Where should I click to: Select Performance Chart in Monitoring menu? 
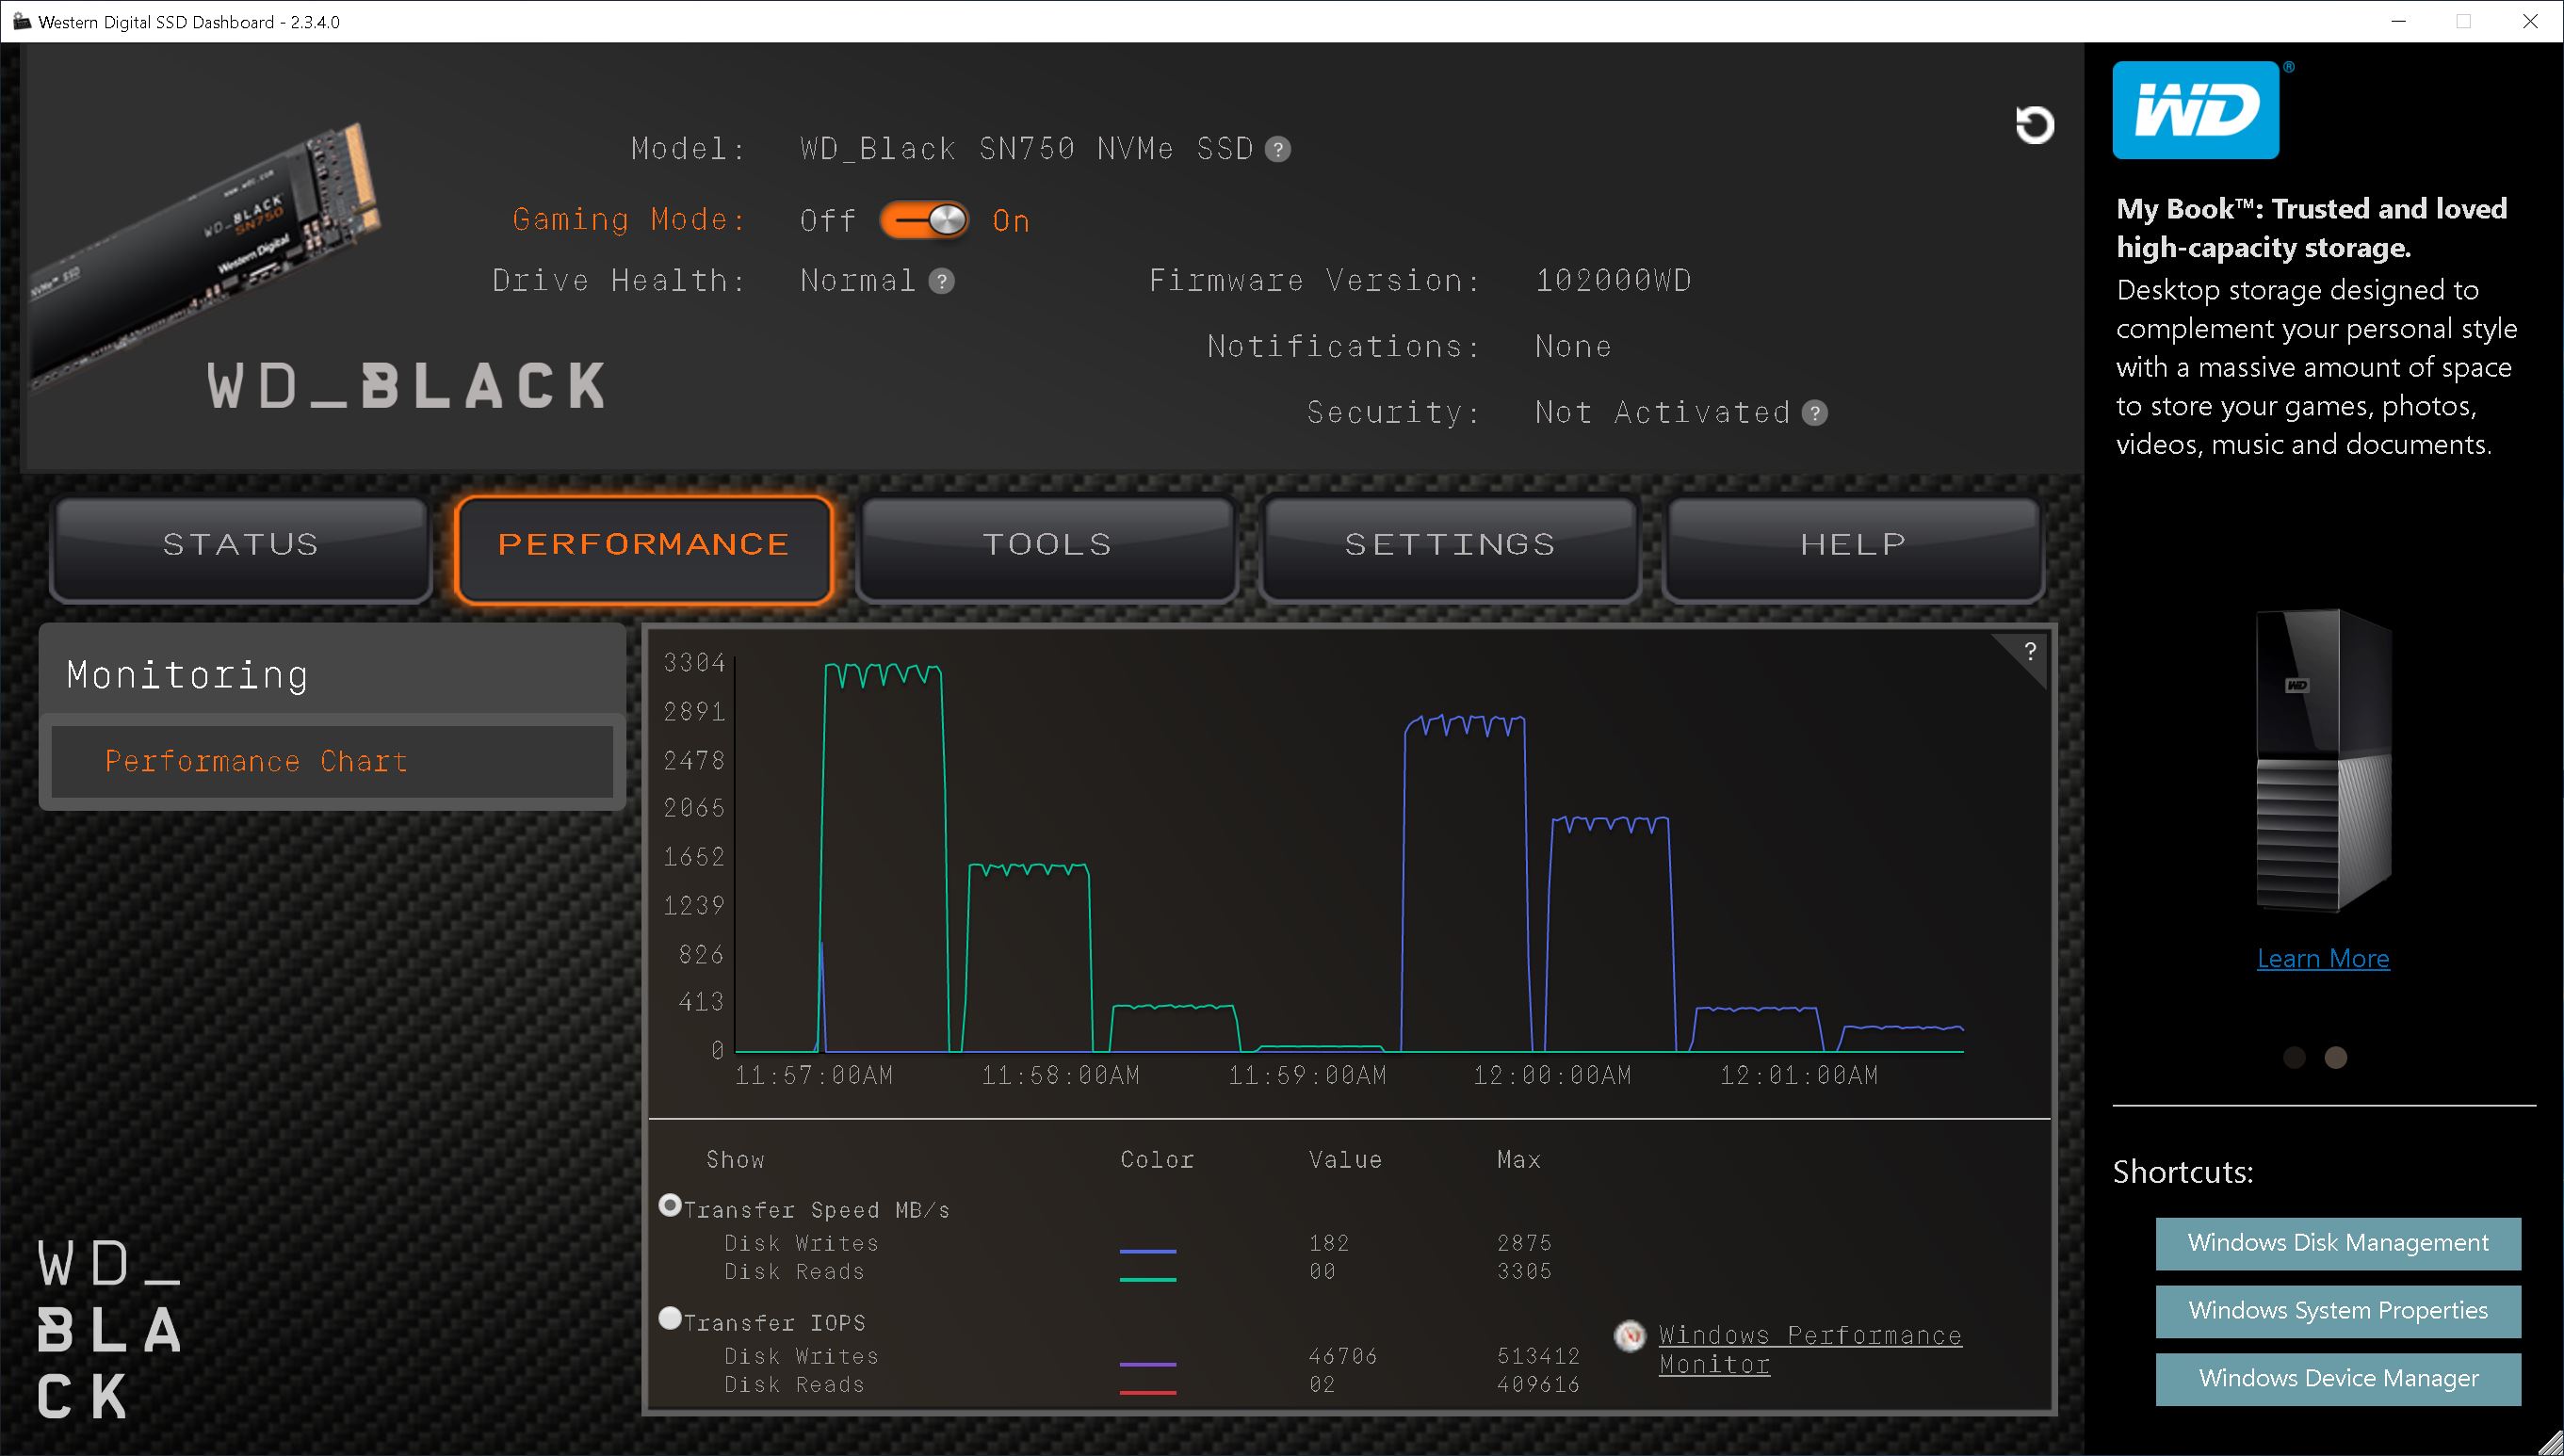(332, 762)
